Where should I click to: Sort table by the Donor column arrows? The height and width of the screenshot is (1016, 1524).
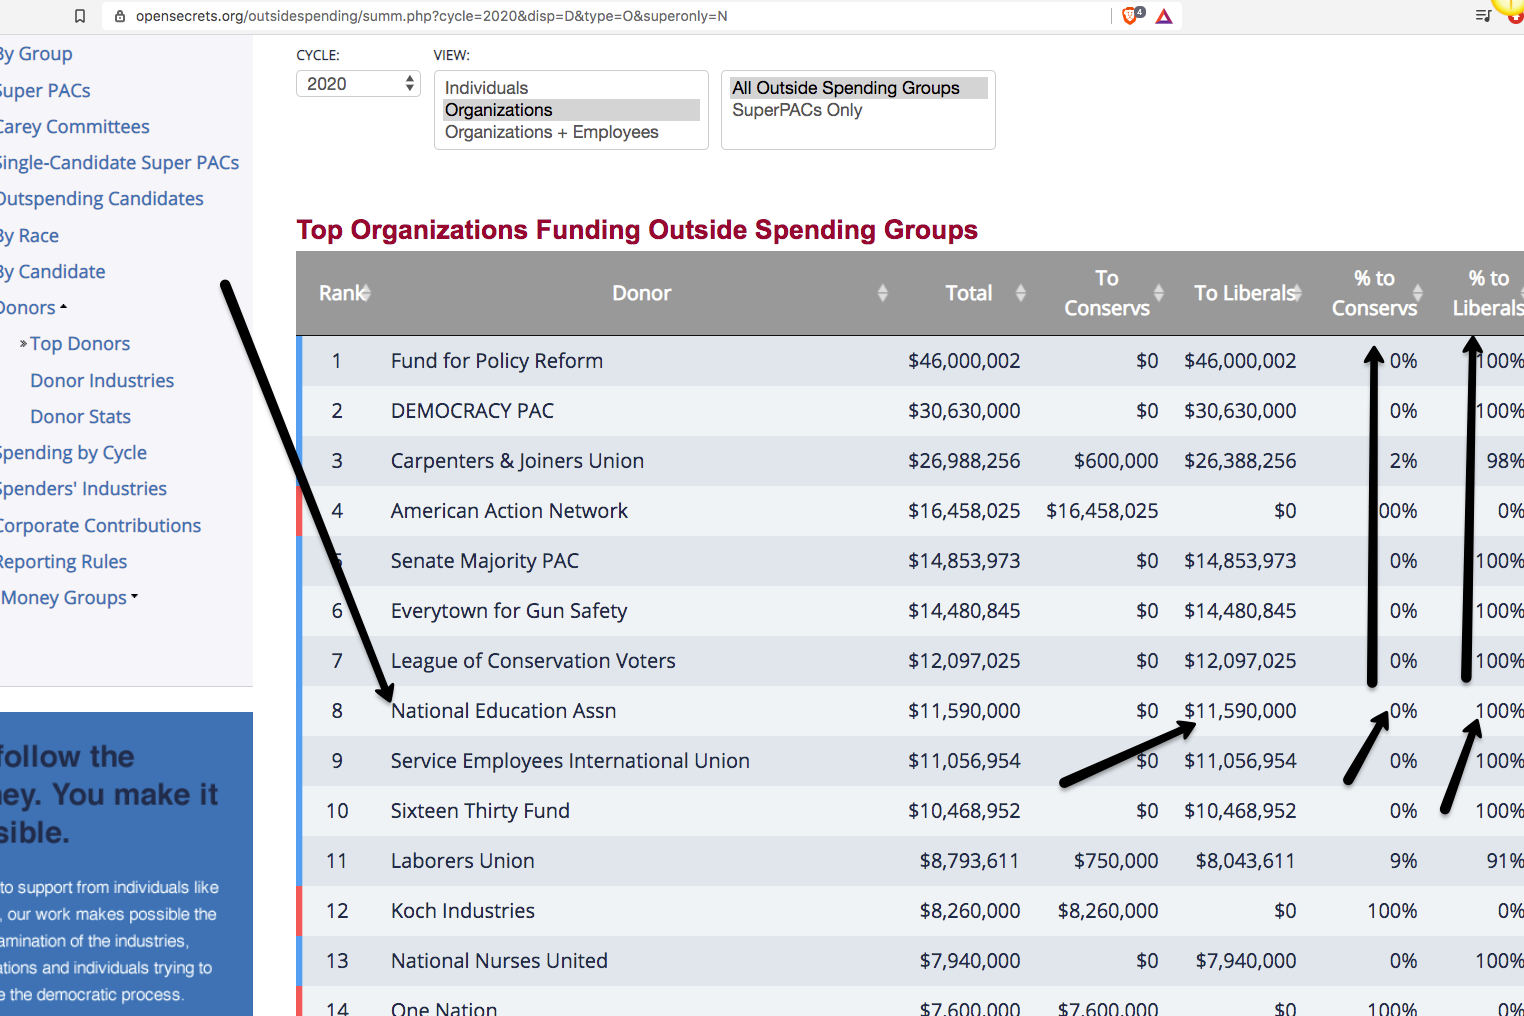coord(882,293)
